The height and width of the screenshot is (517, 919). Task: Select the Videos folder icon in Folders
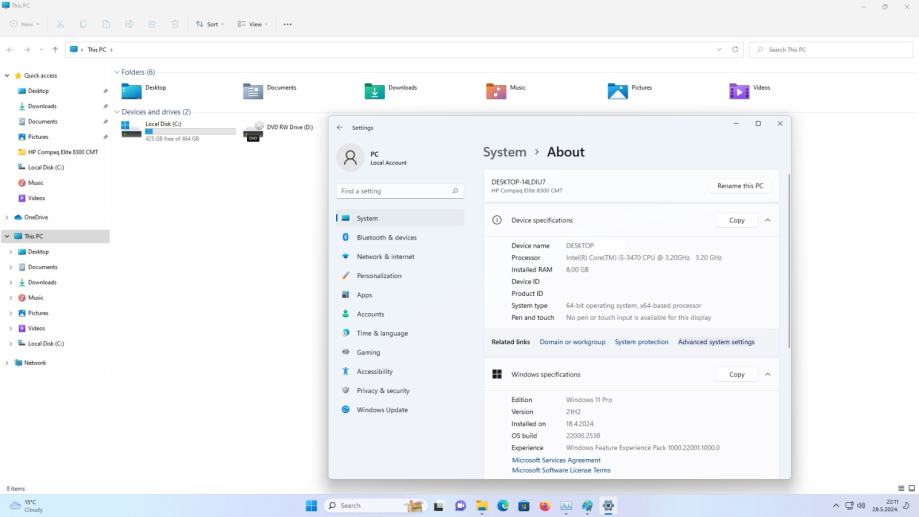pyautogui.click(x=739, y=91)
